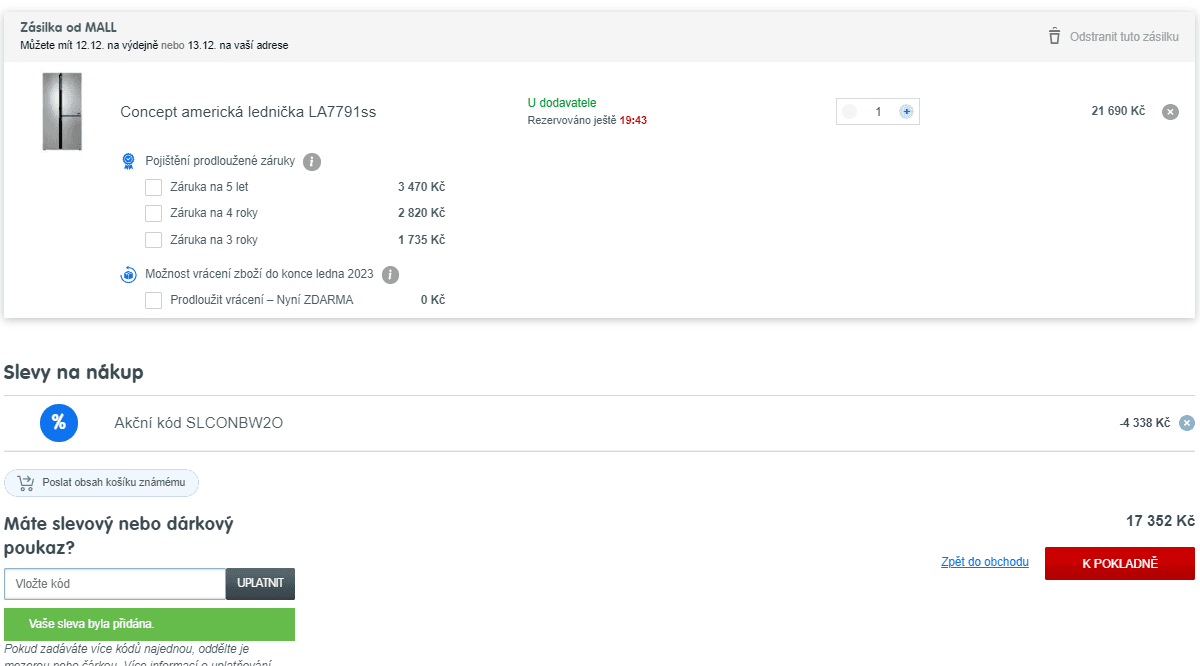Remove the Concept fridge from the cart
This screenshot has width=1200, height=666.
1170,112
